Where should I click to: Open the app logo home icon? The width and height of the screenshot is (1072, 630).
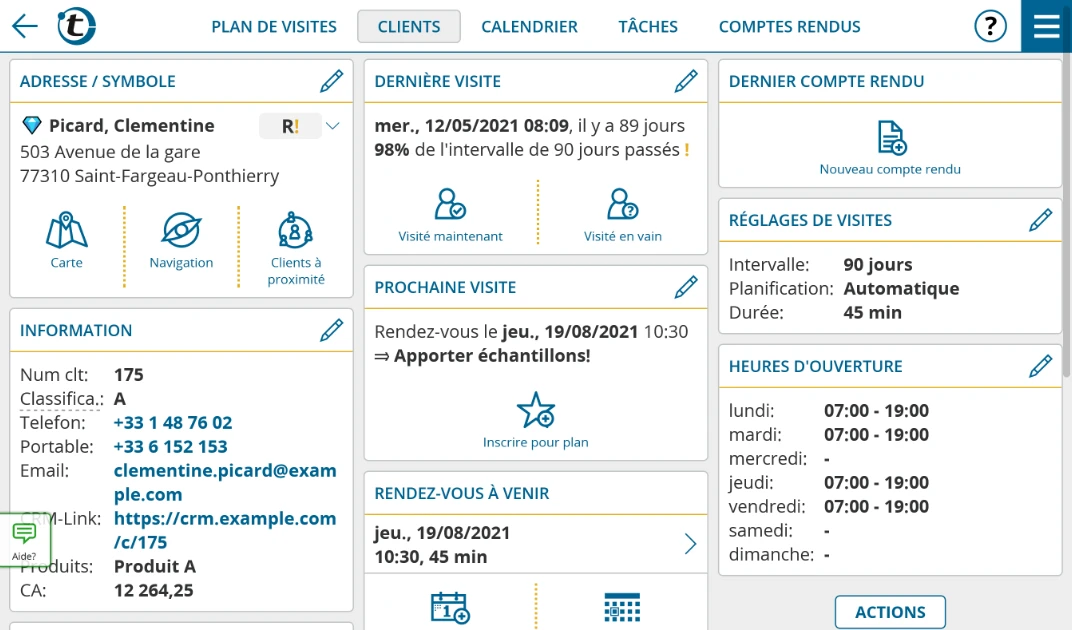click(76, 26)
